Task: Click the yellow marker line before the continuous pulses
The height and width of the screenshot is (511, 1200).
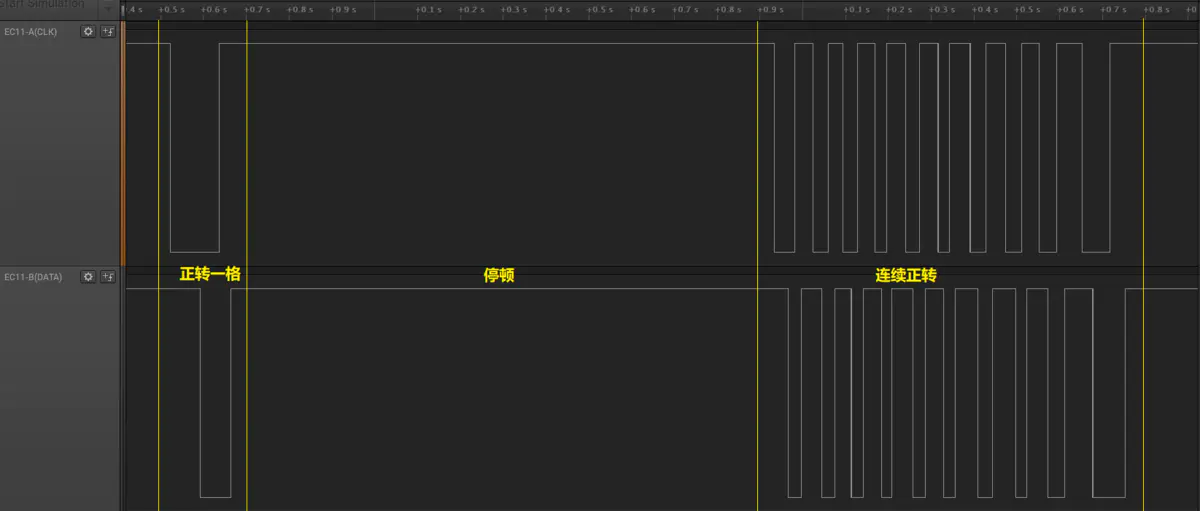Action: click(758, 260)
